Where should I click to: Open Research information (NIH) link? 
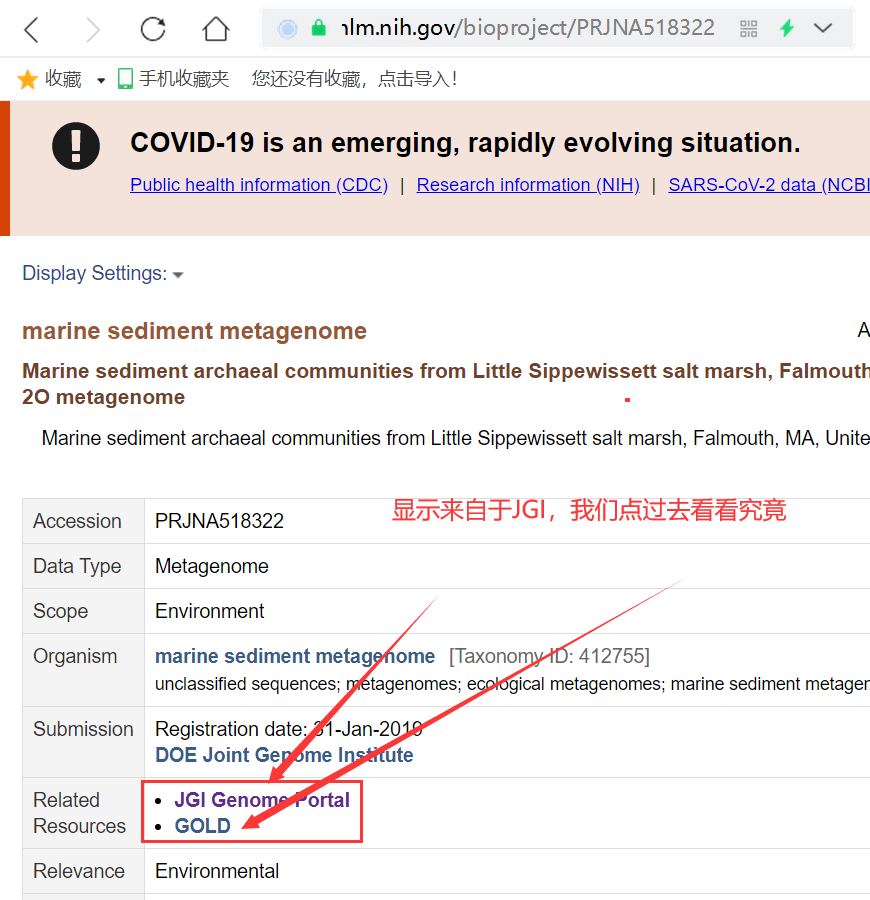click(528, 185)
